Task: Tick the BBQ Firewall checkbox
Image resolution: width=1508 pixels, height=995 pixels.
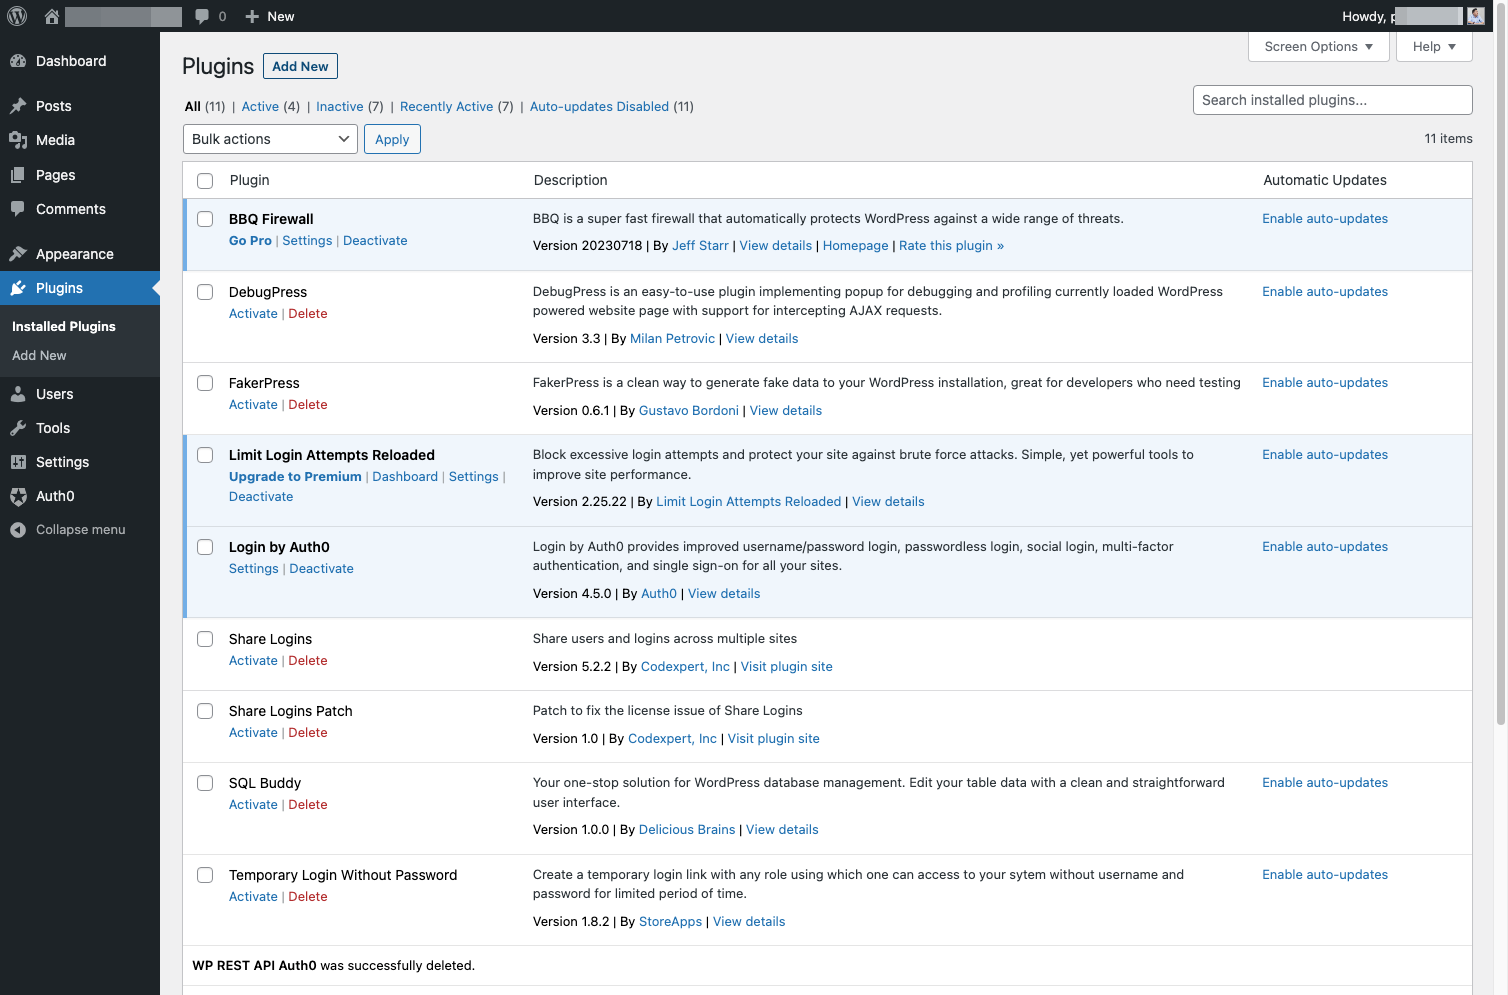Action: [x=205, y=219]
